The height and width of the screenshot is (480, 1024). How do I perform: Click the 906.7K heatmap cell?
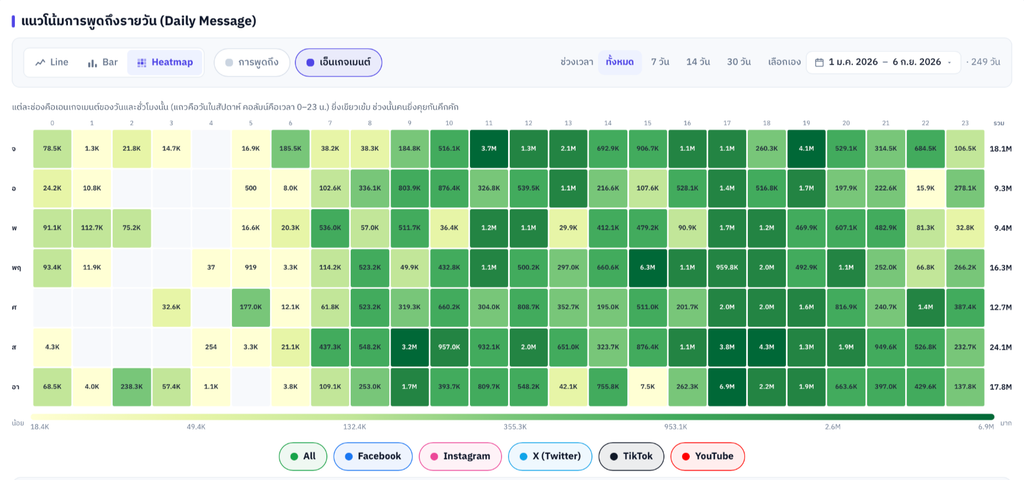point(648,149)
